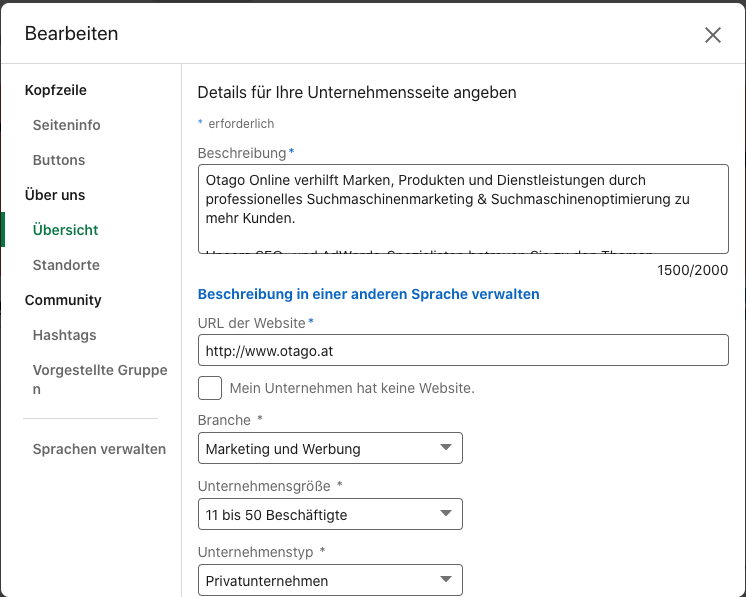
Task: Open Buttons section
Action: click(59, 160)
